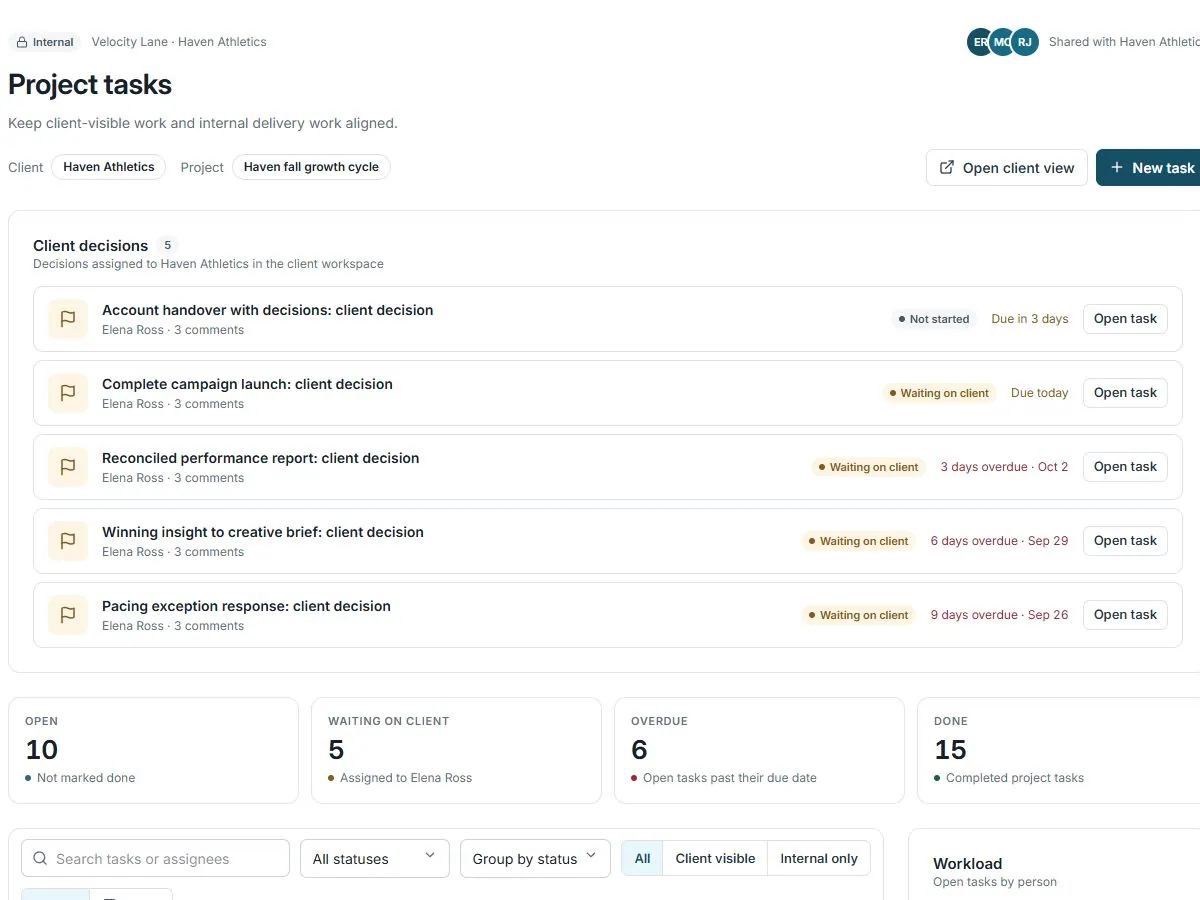
Task: Open the All statuses dropdown
Action: (375, 858)
